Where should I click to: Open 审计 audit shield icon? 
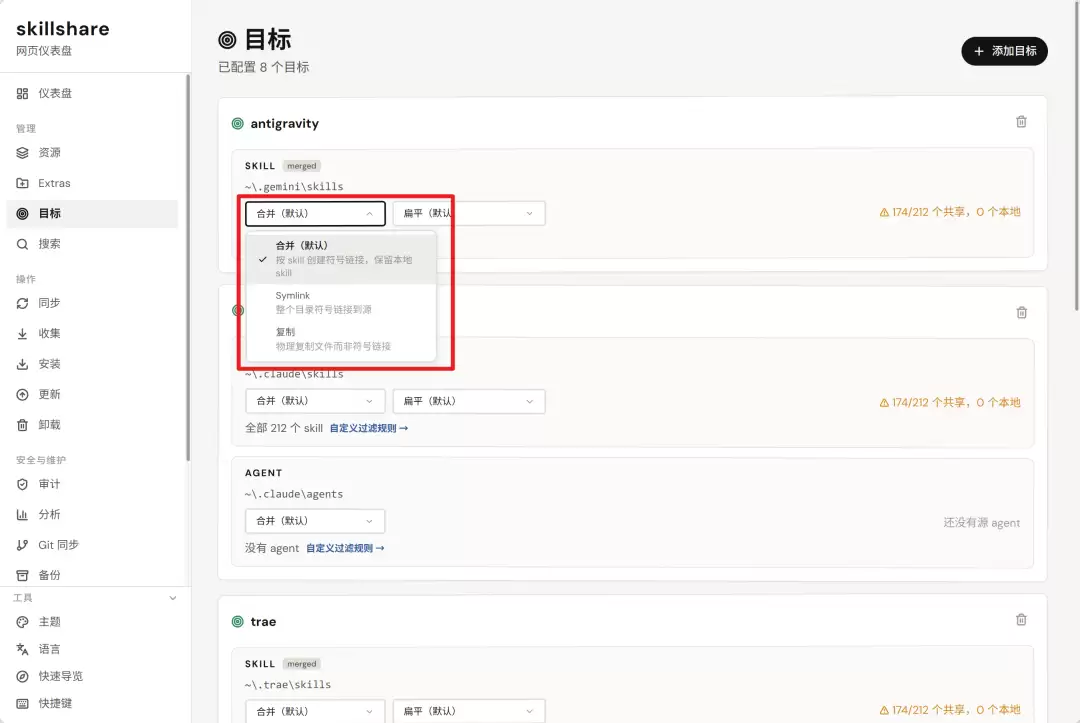click(22, 484)
